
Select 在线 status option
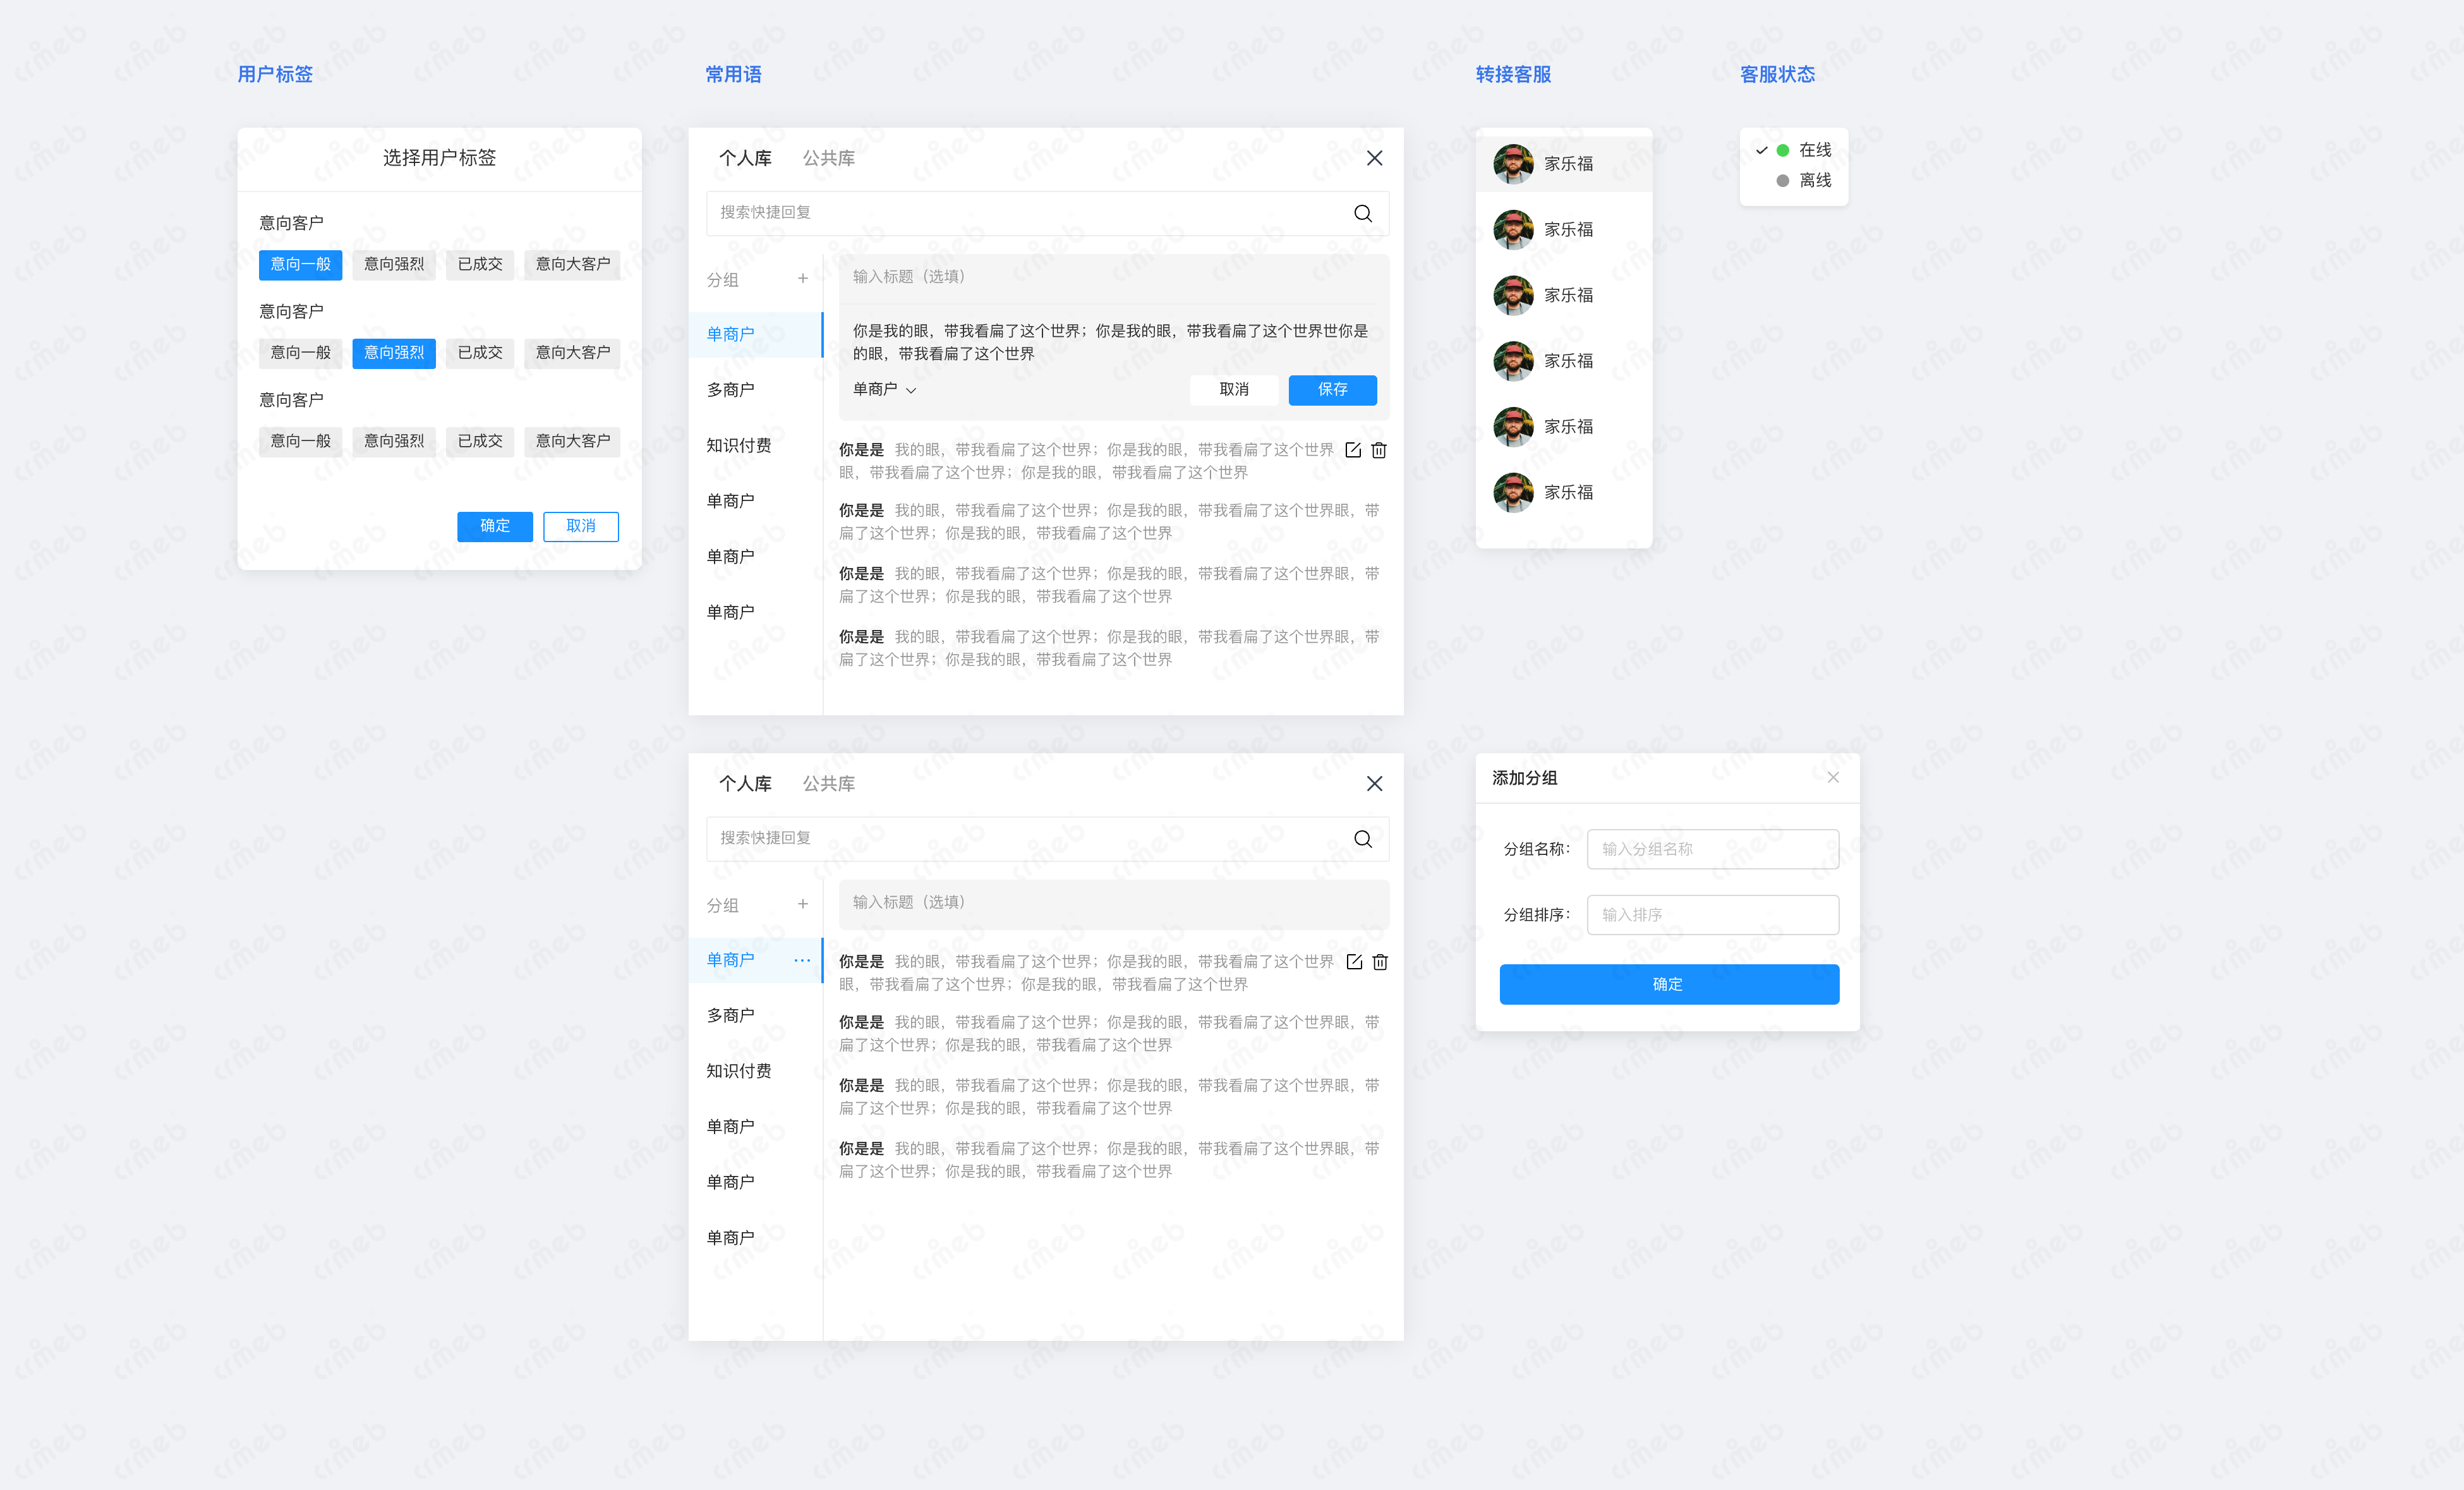[x=1814, y=150]
